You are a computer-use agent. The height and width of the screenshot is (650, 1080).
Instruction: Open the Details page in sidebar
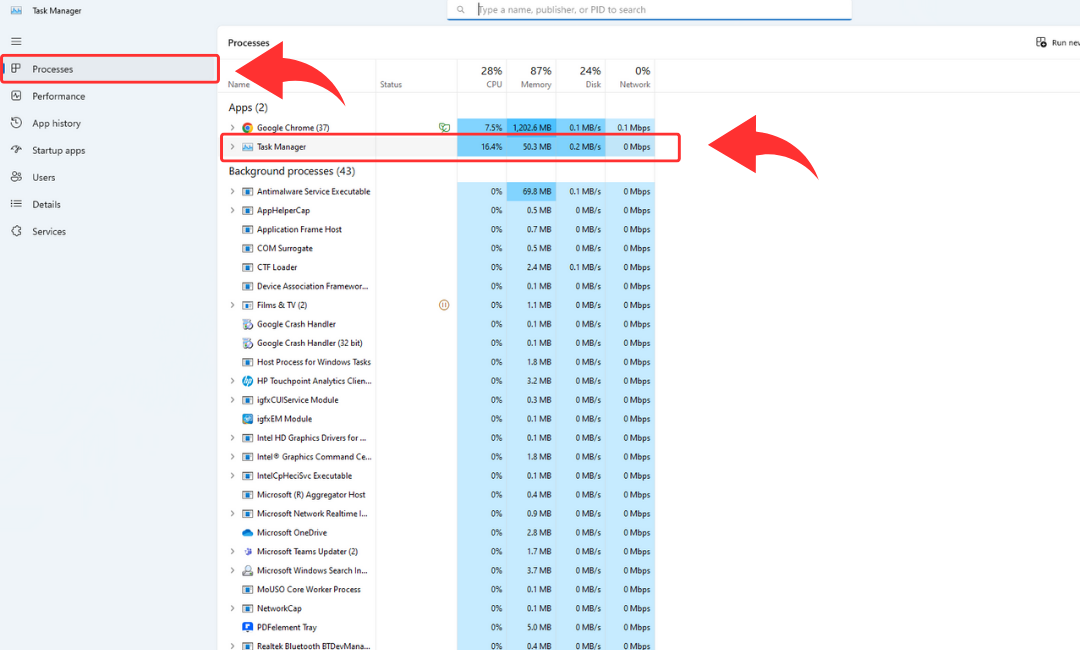click(46, 204)
